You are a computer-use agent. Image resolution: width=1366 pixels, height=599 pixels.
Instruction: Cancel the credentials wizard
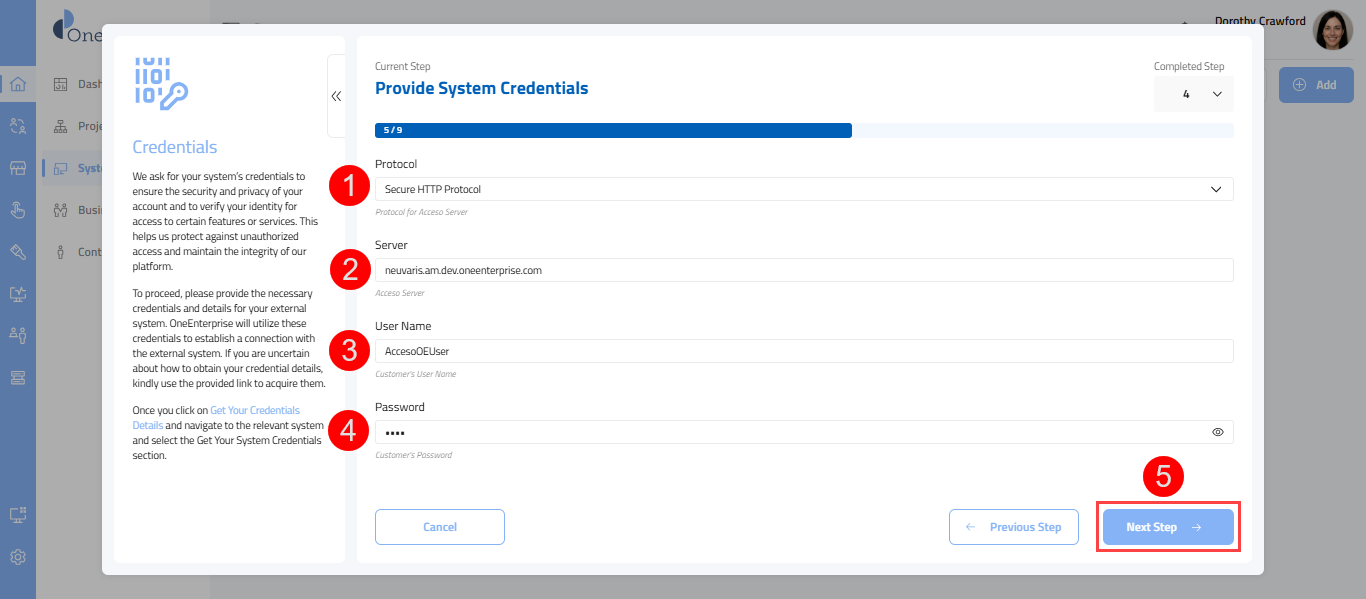pos(440,527)
